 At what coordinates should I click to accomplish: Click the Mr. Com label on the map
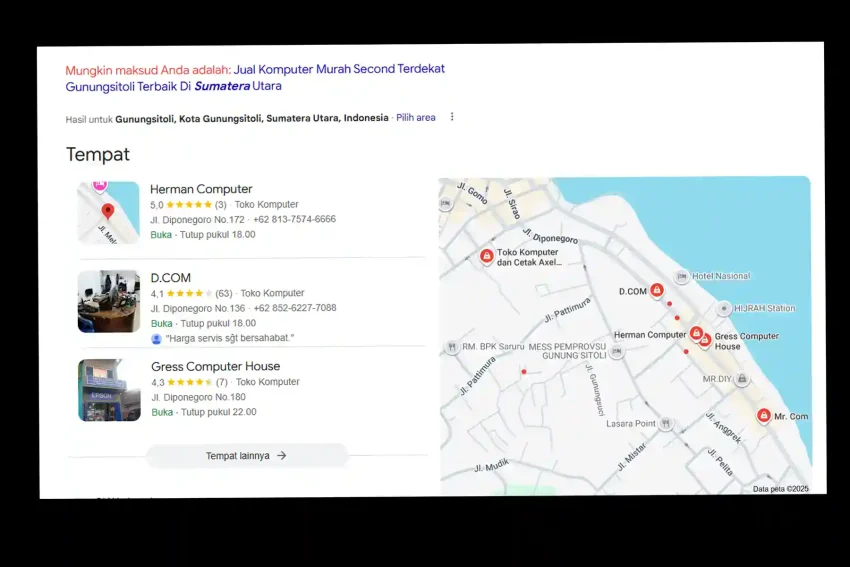[x=791, y=416]
